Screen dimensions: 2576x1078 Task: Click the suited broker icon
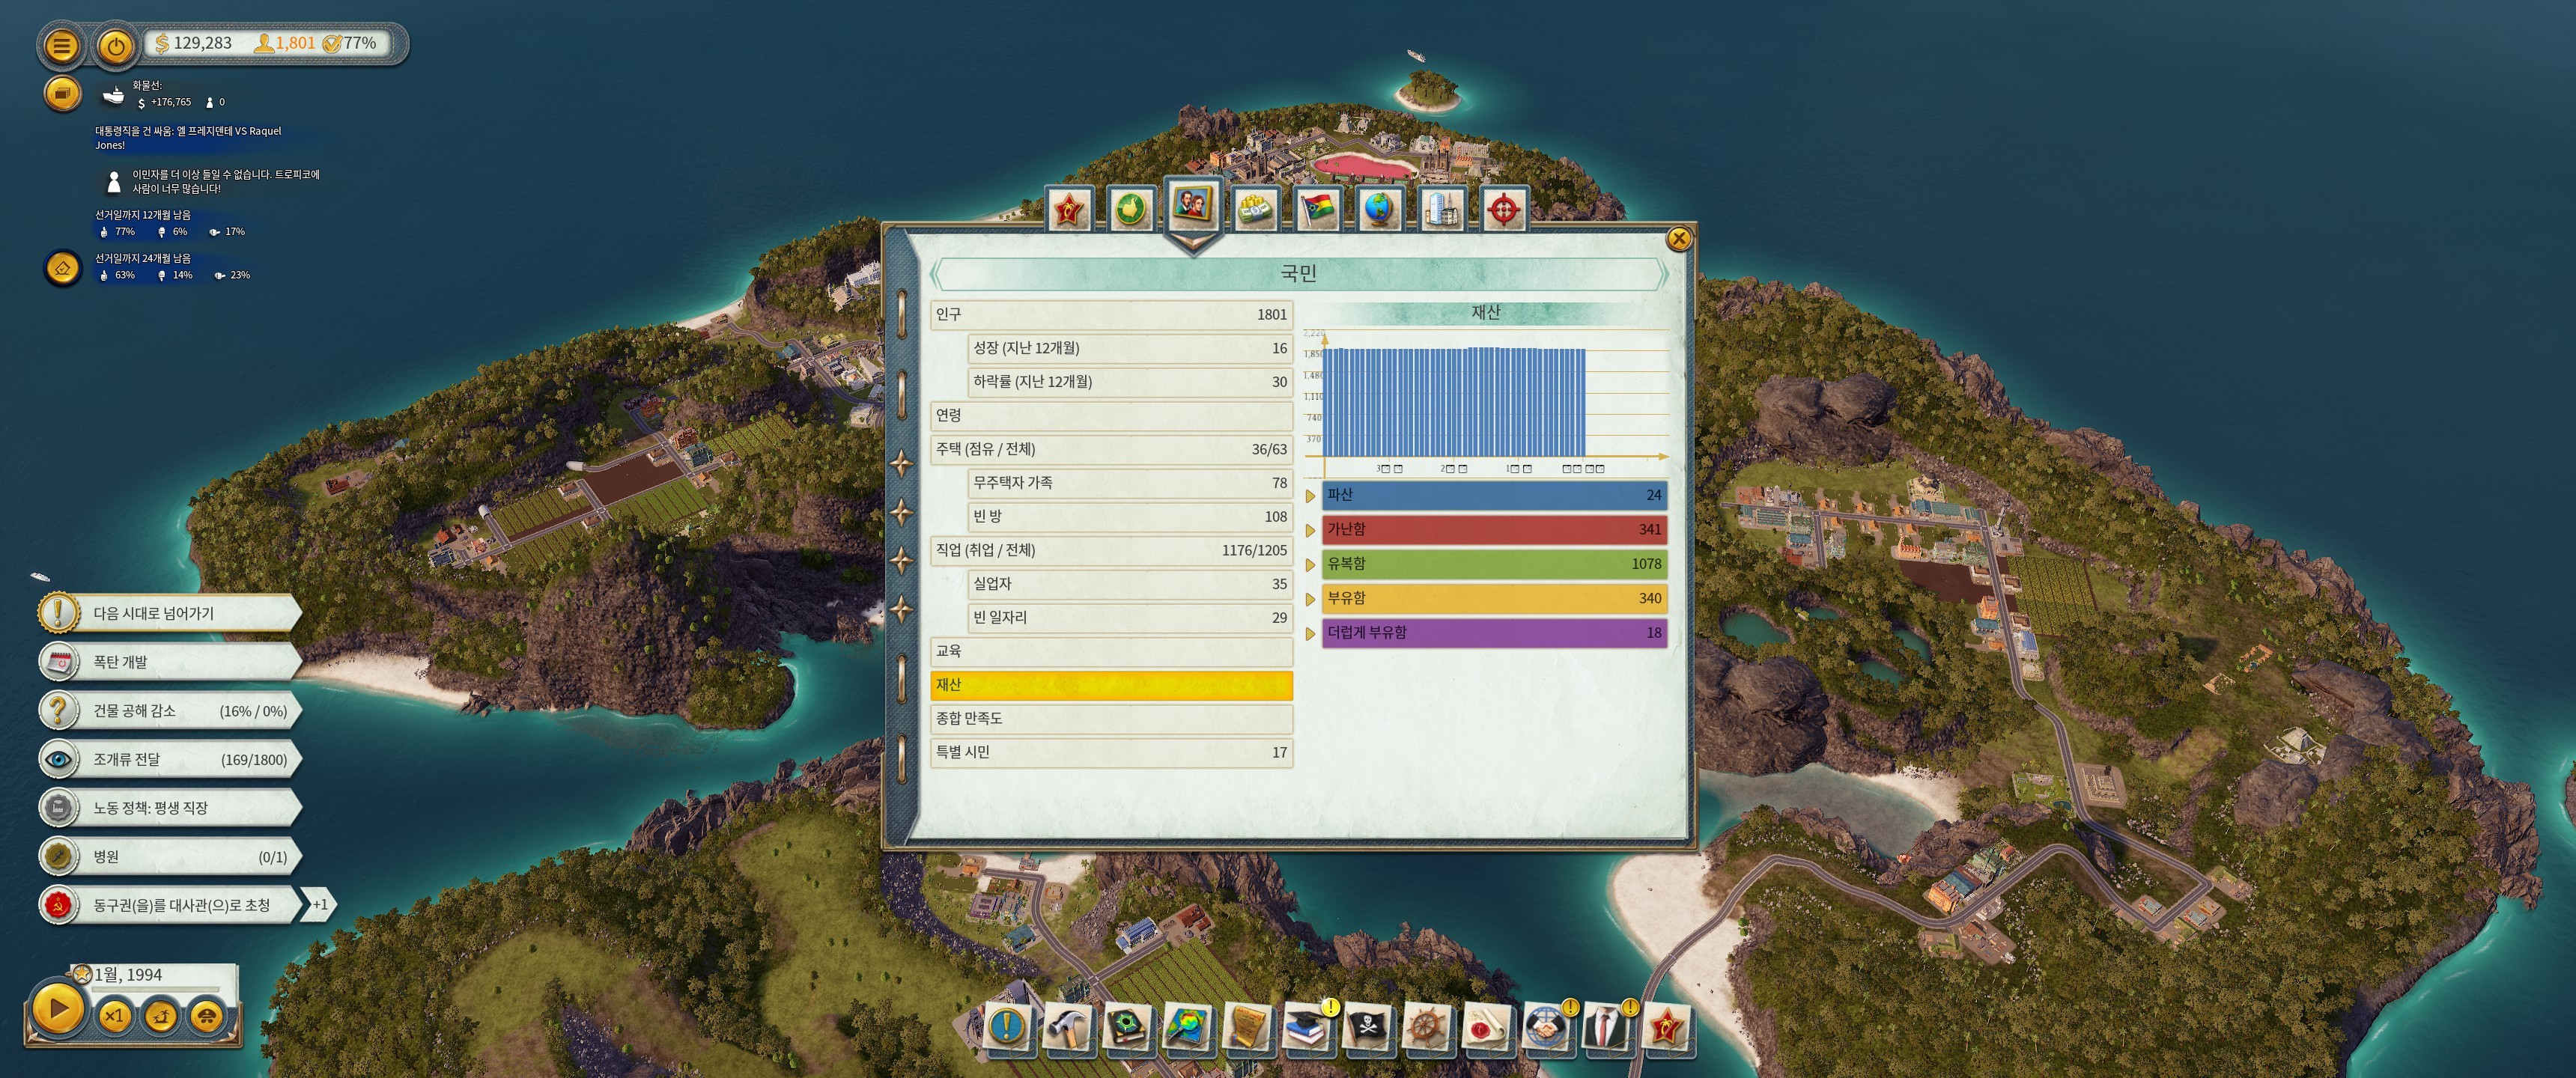coord(1606,1028)
